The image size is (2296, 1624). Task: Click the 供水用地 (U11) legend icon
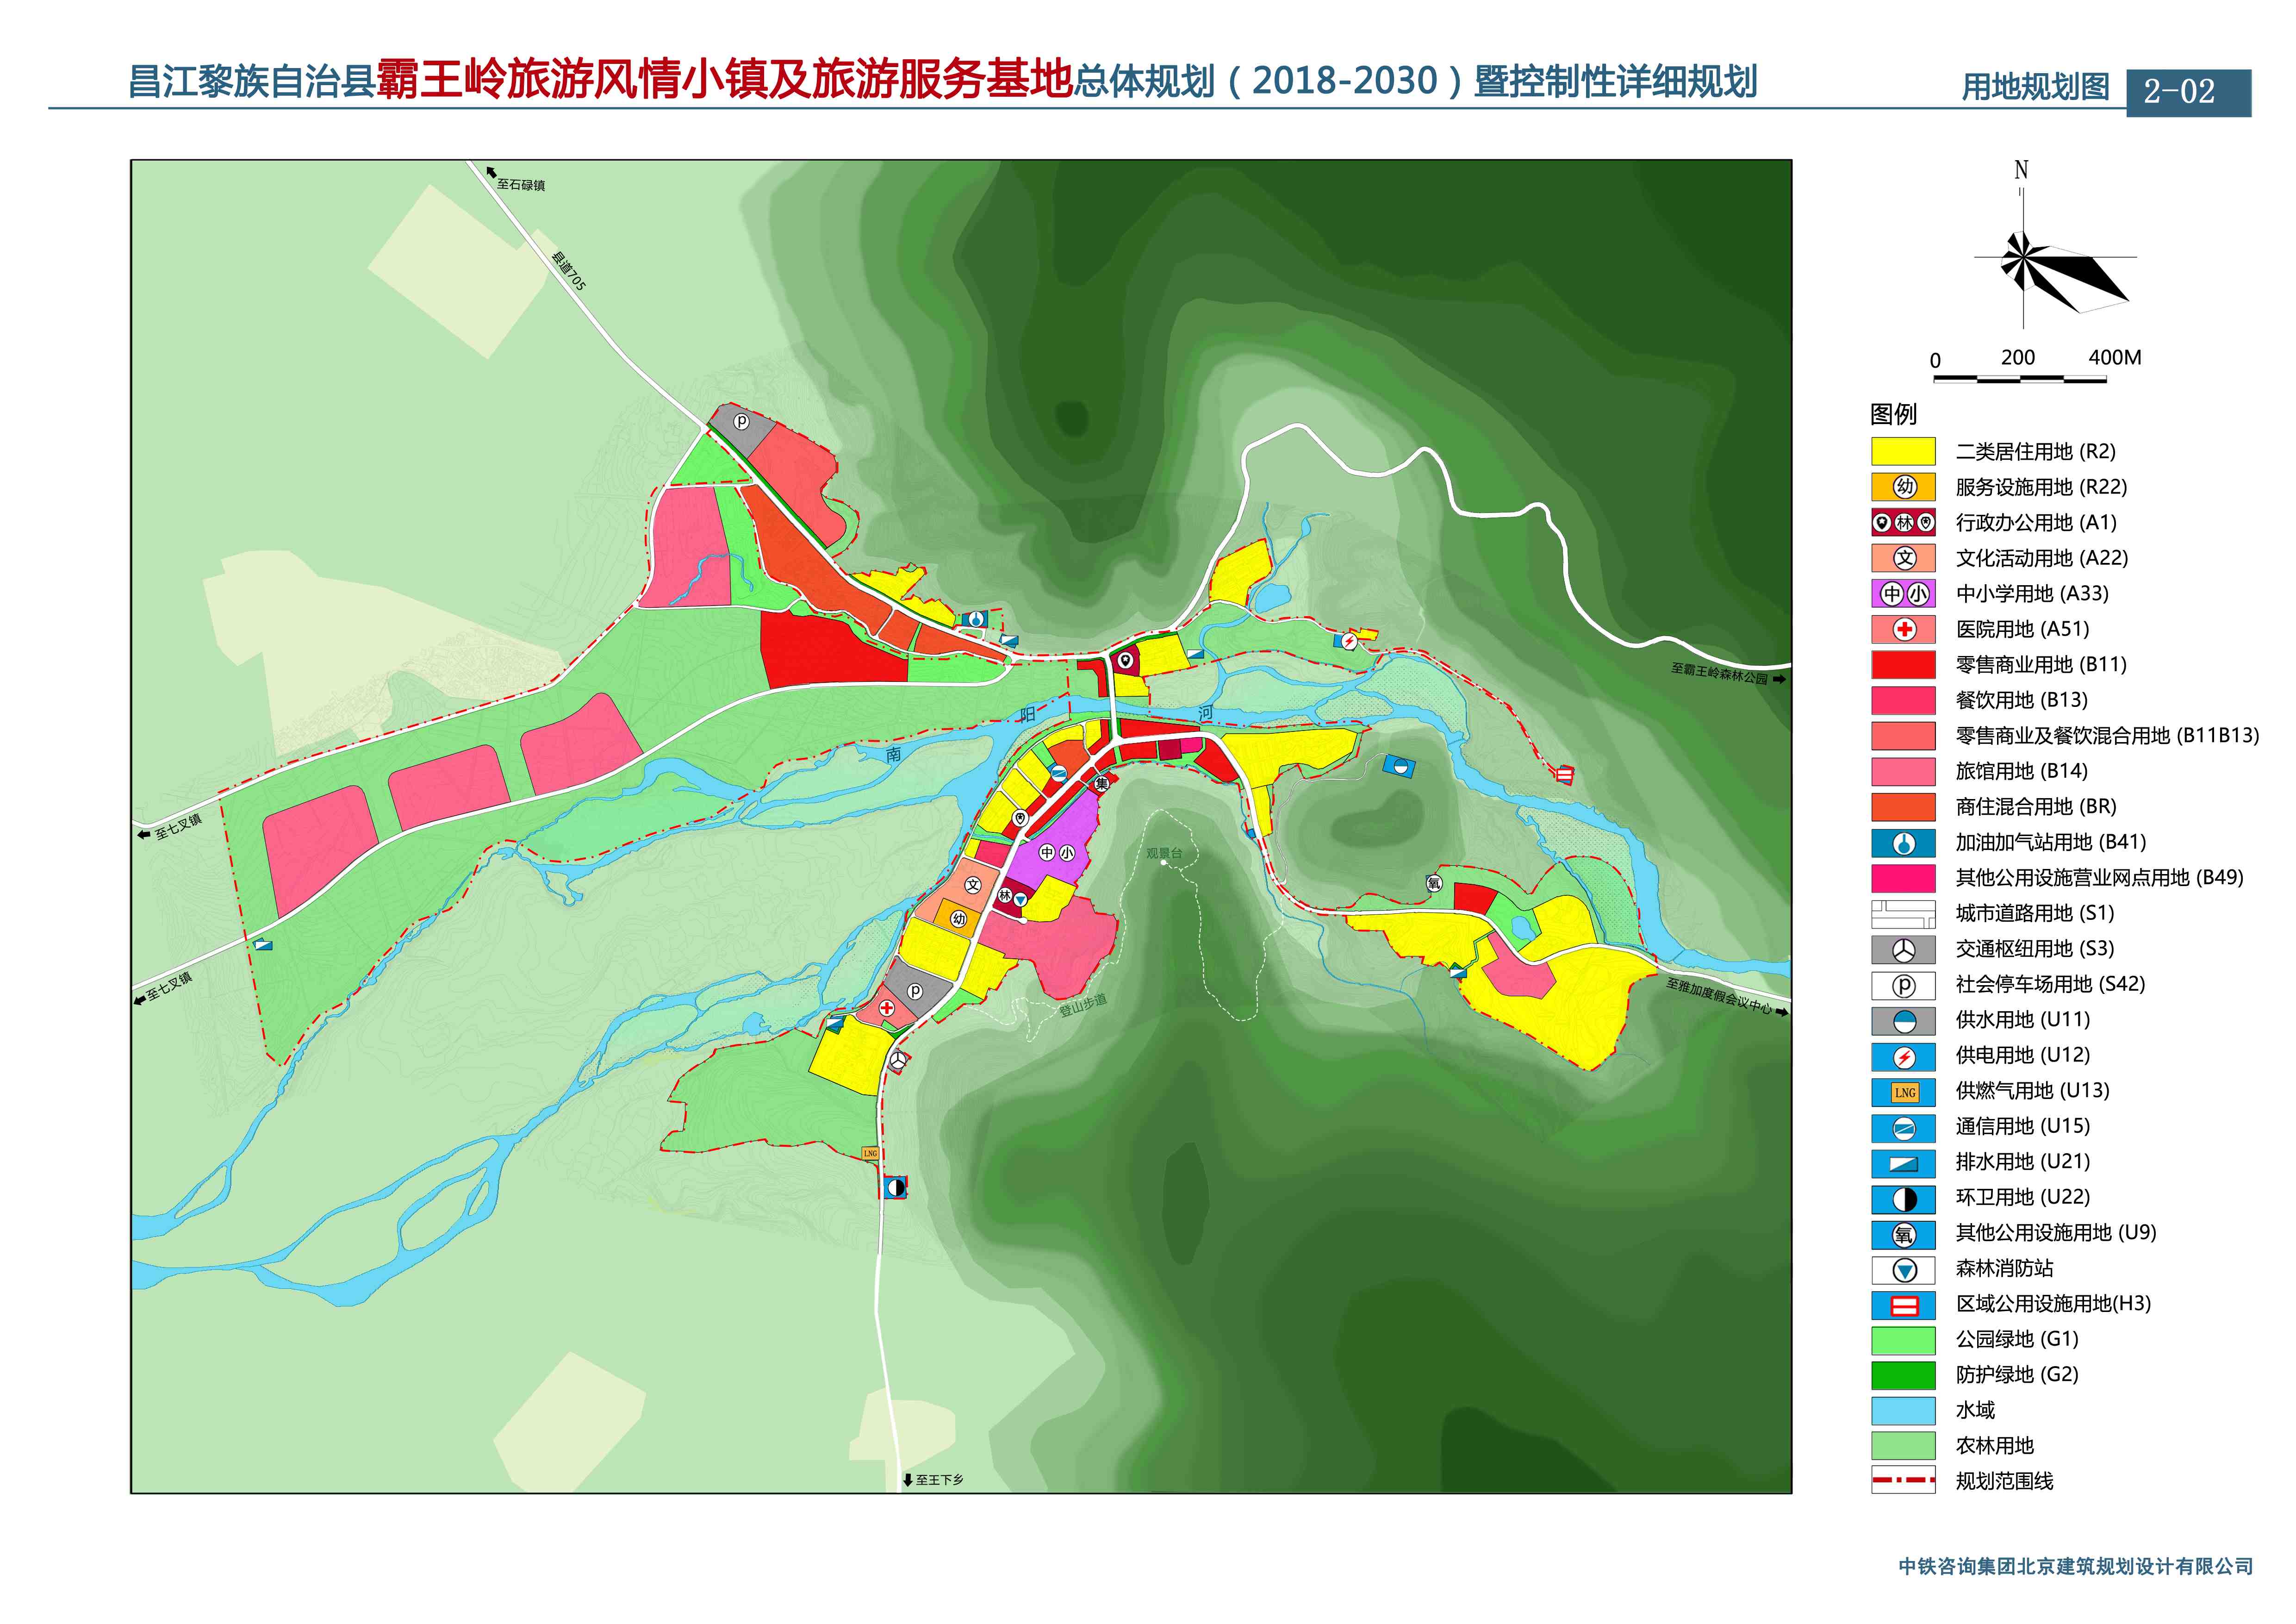point(1904,1020)
